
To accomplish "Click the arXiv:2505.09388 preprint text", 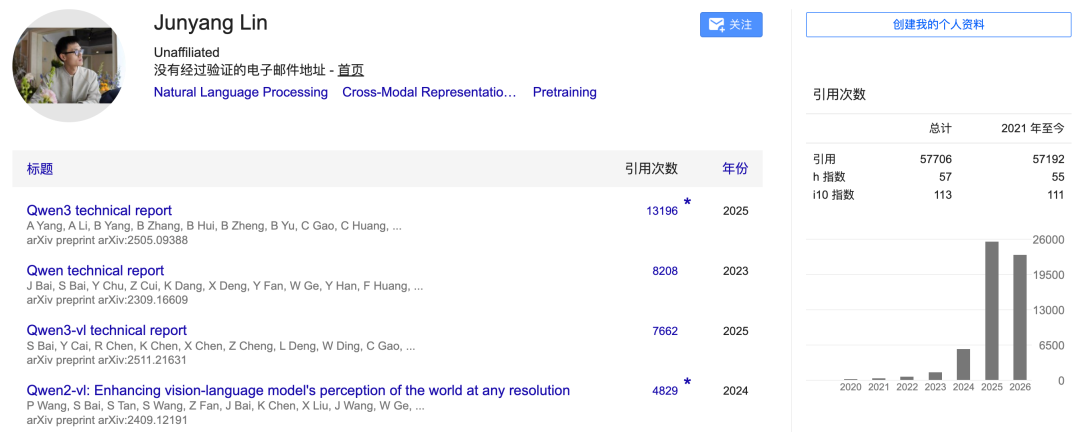I will point(107,240).
